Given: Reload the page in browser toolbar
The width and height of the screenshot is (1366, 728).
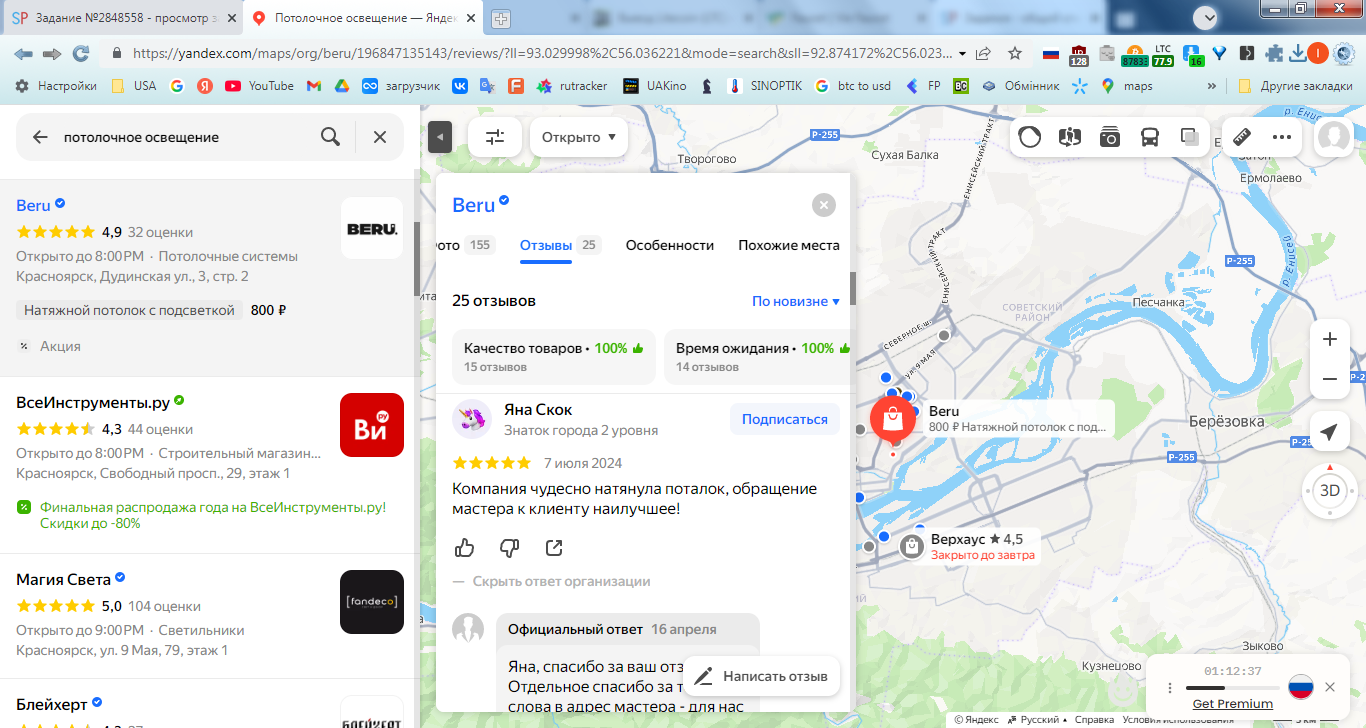Looking at the screenshot, I should [81, 53].
